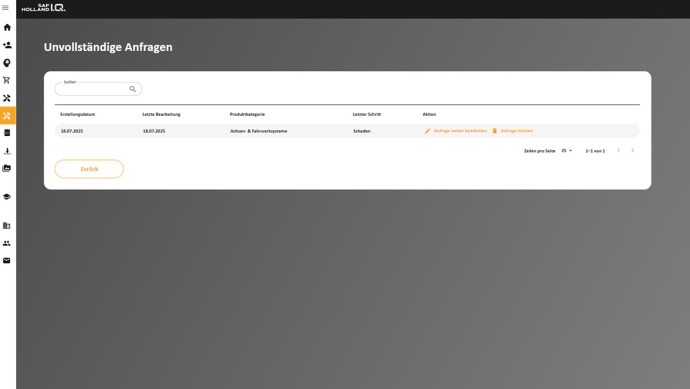The height and width of the screenshot is (389, 690).
Task: Click the SAF Holland I.Q. logo
Action: tap(44, 7)
